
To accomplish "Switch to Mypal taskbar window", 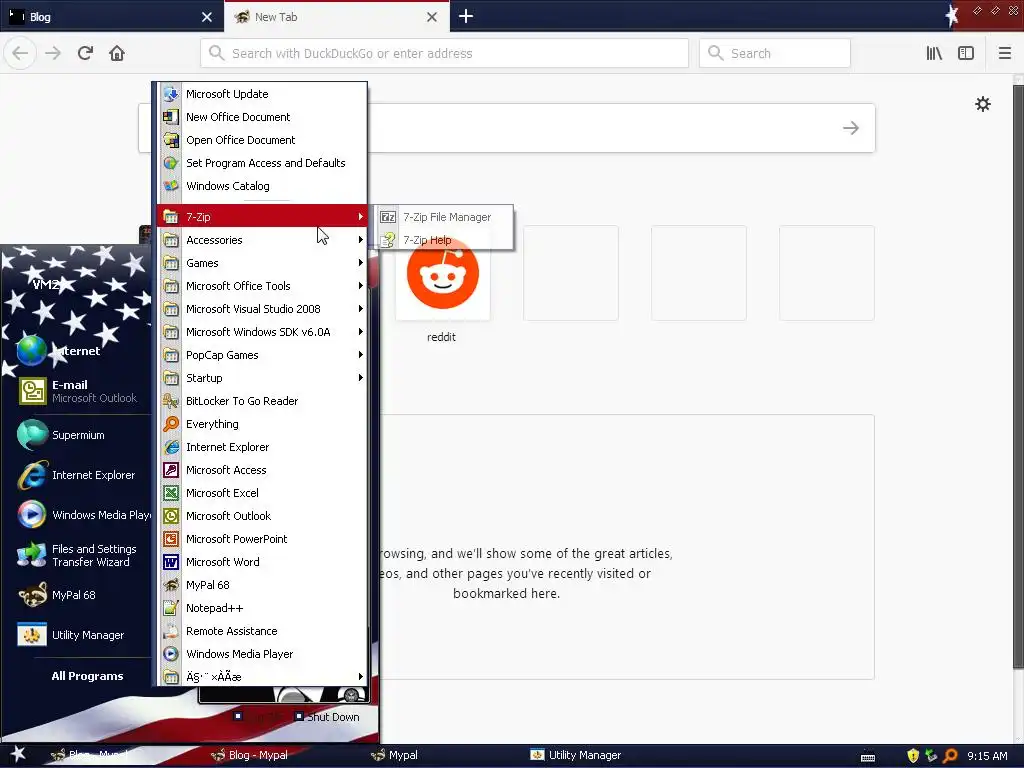I will [x=394, y=755].
